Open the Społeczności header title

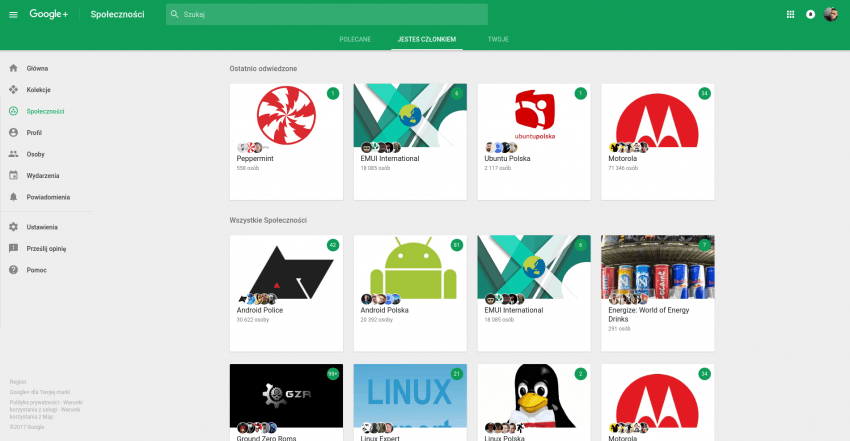click(117, 15)
